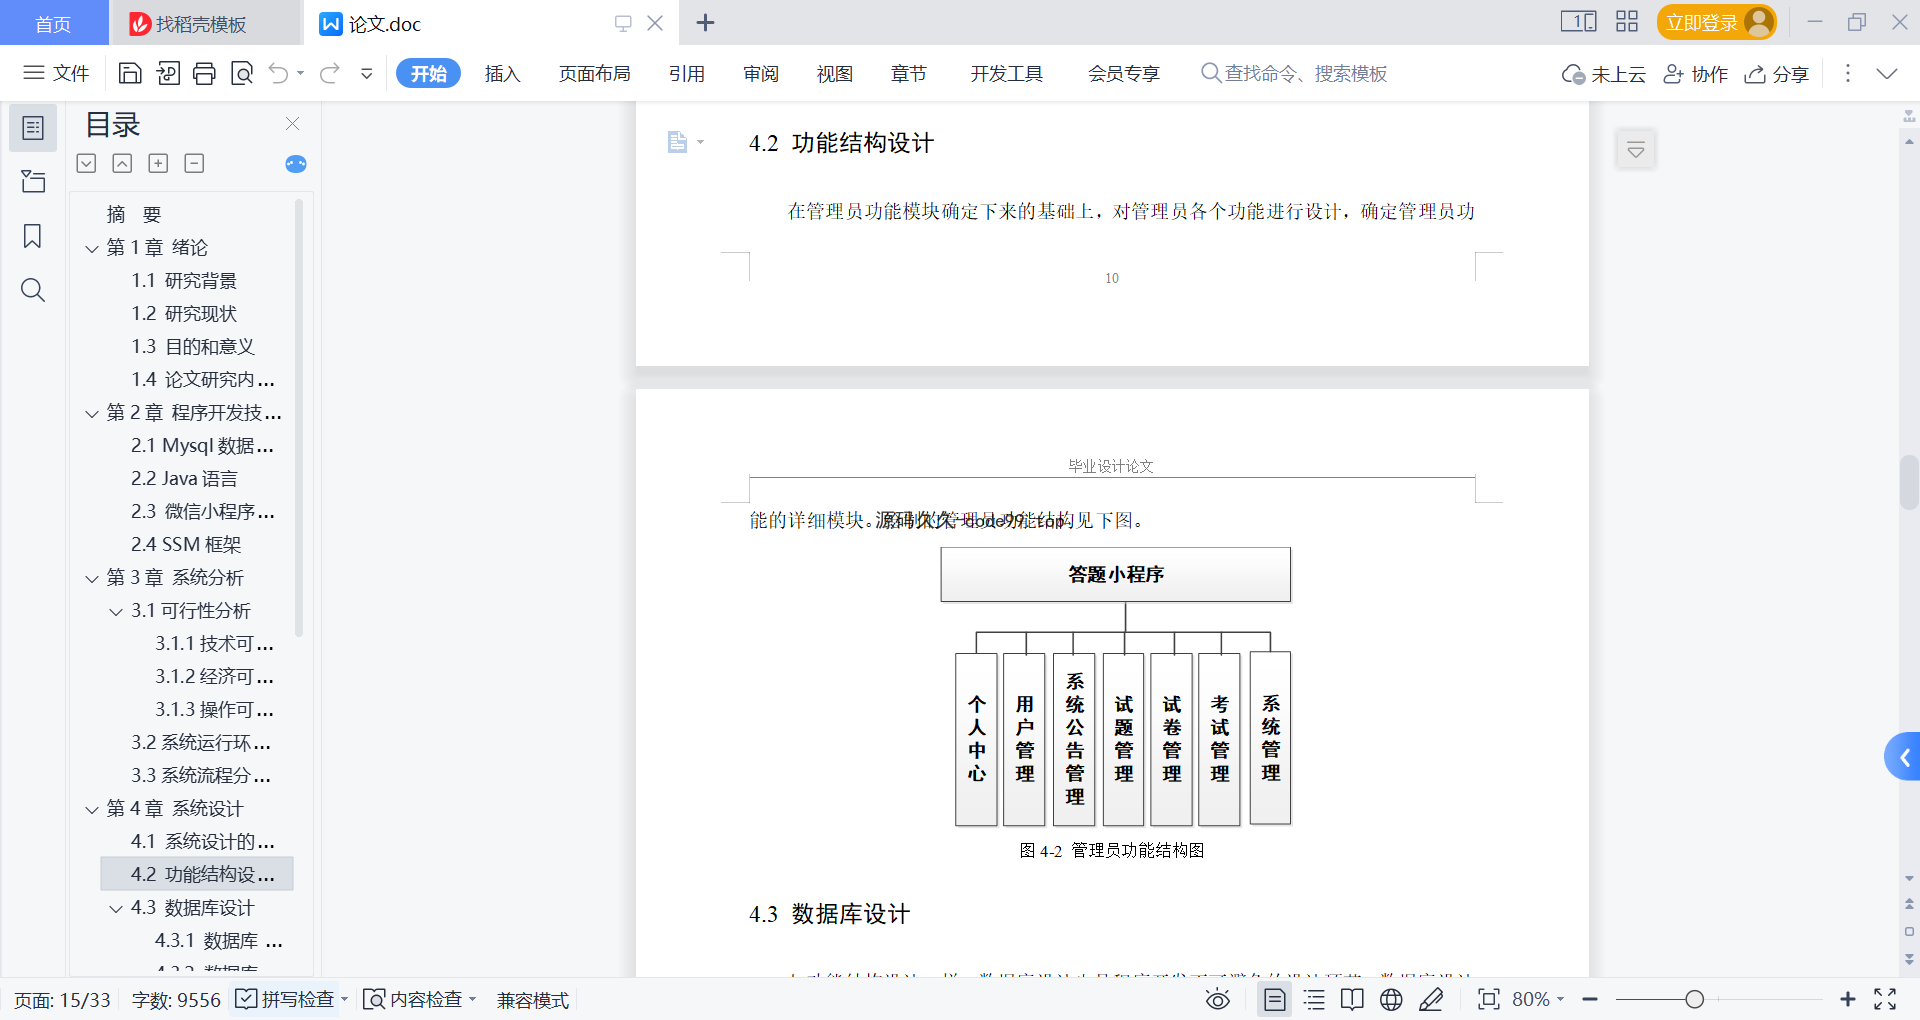
Task: Open the 开发工具 tab
Action: [1006, 73]
